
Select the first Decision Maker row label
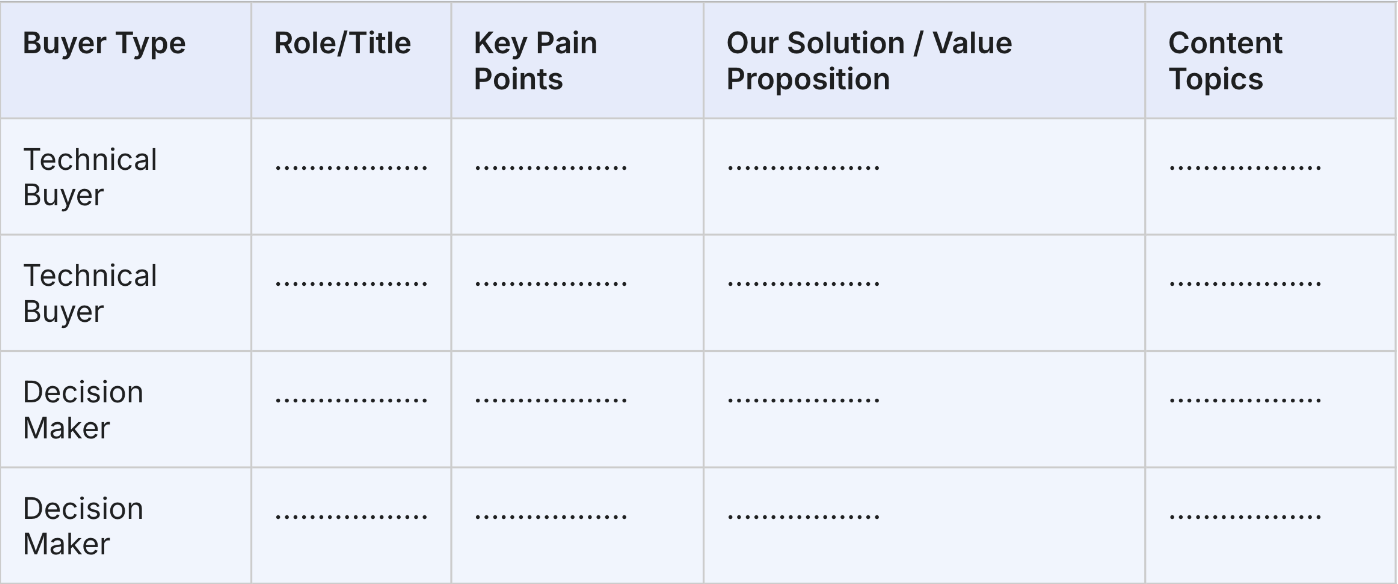coord(83,409)
